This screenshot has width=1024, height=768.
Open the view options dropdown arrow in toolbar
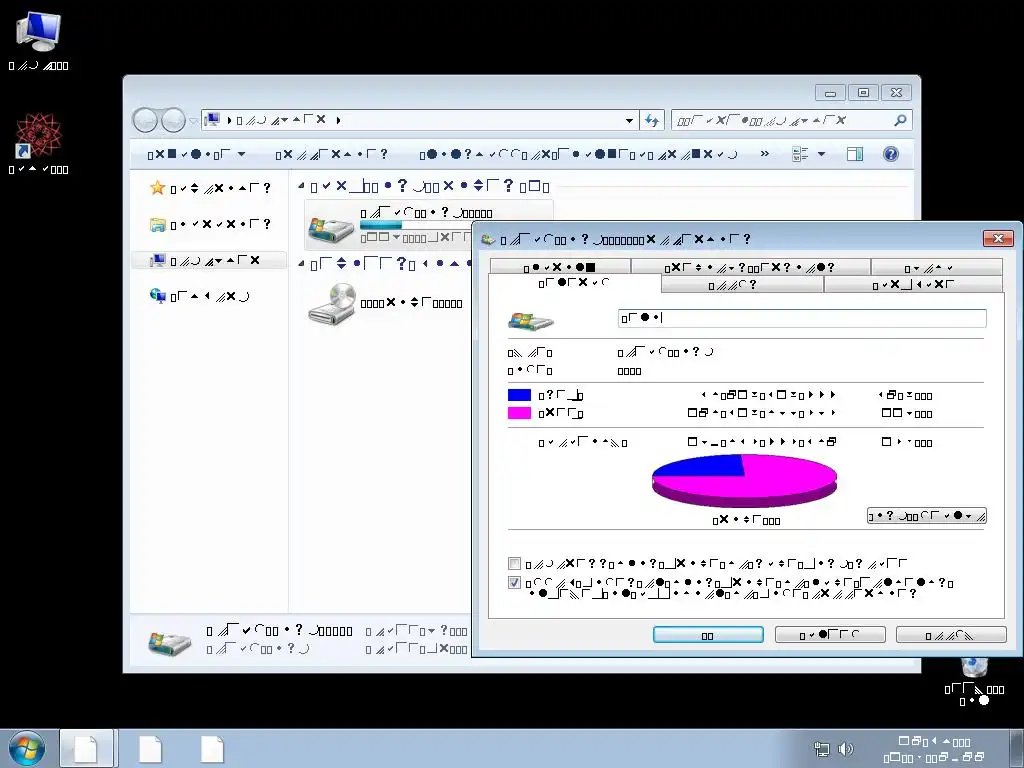coord(822,154)
